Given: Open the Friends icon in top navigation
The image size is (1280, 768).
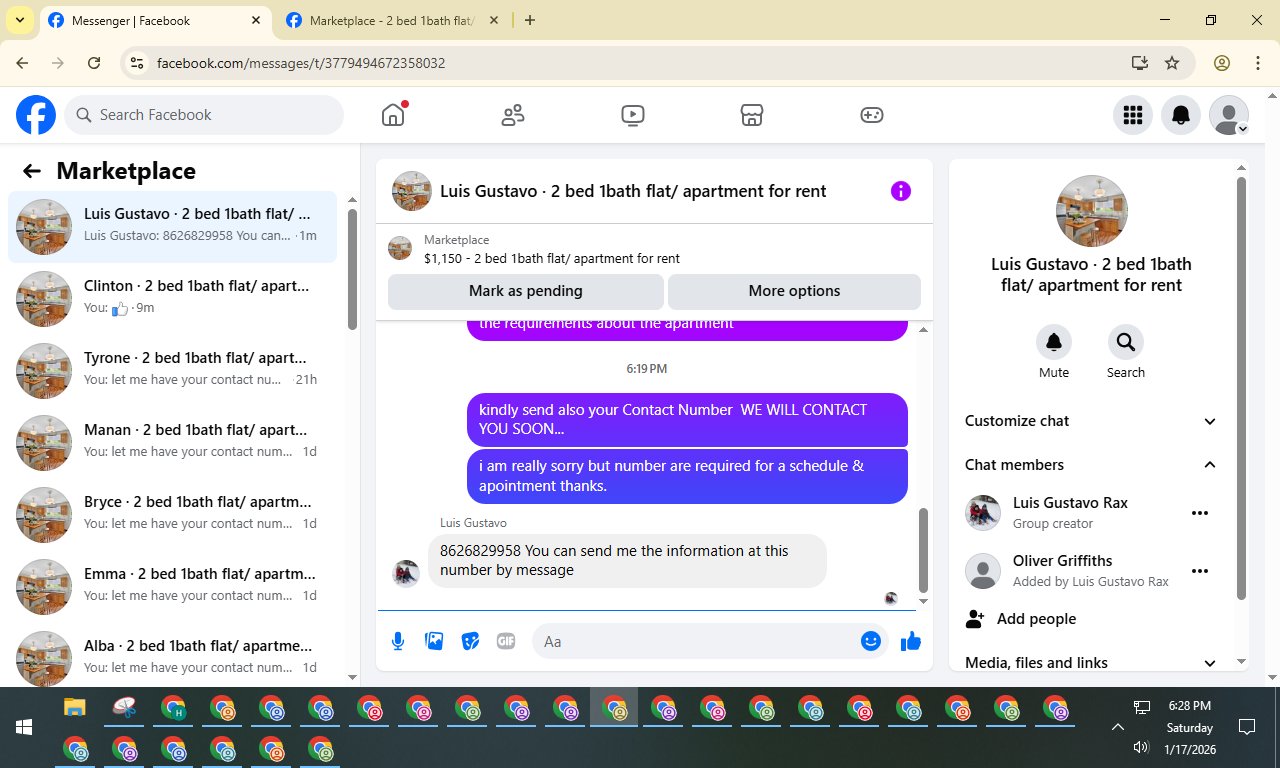Looking at the screenshot, I should (513, 115).
